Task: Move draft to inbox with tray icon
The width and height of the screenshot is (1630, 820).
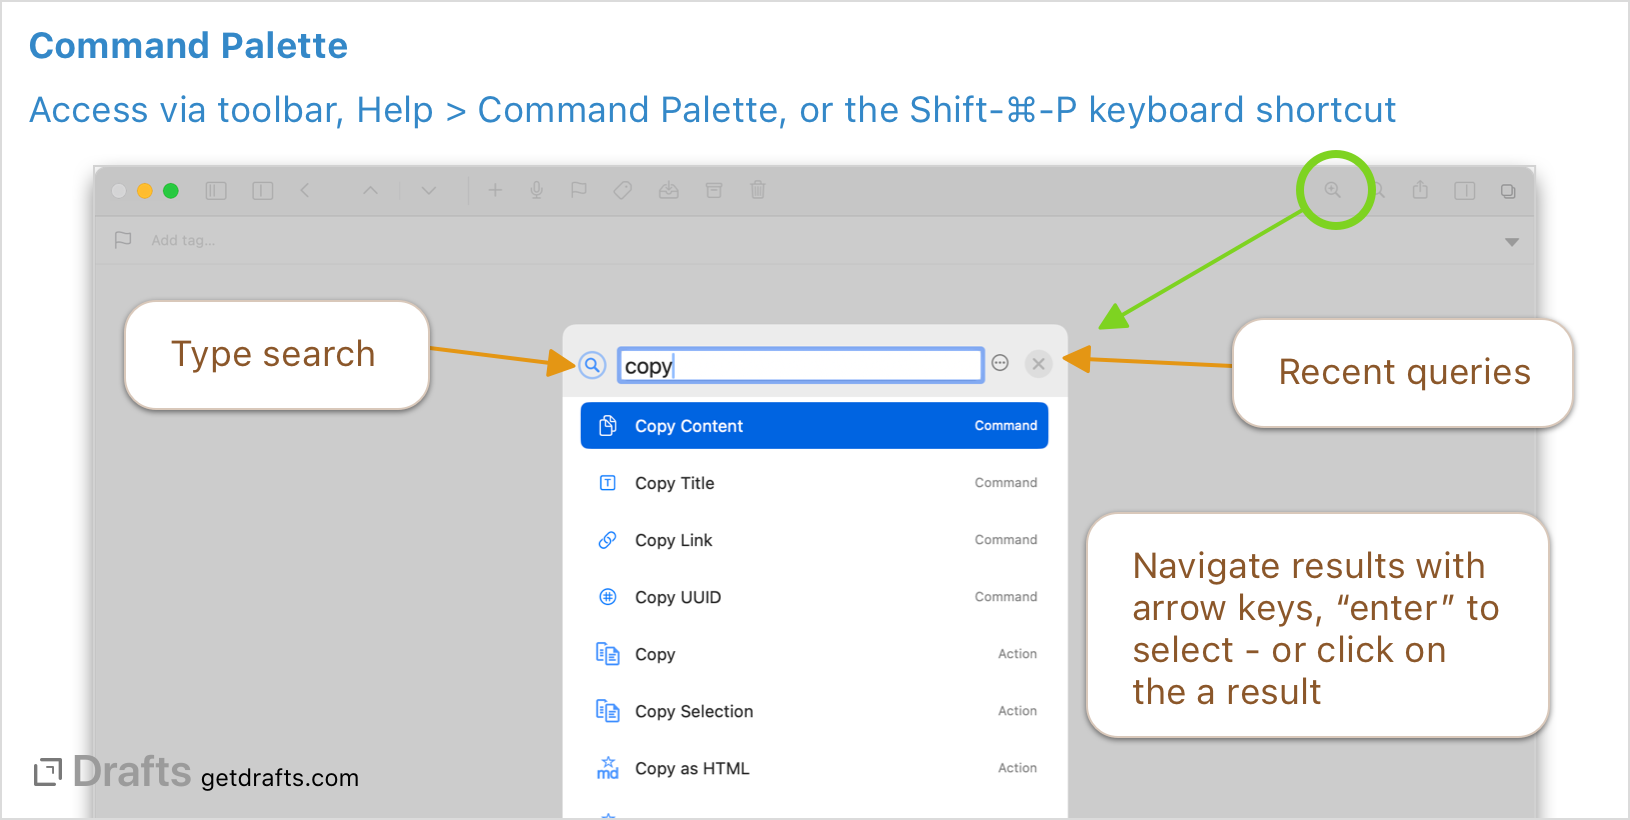Action: 669,190
